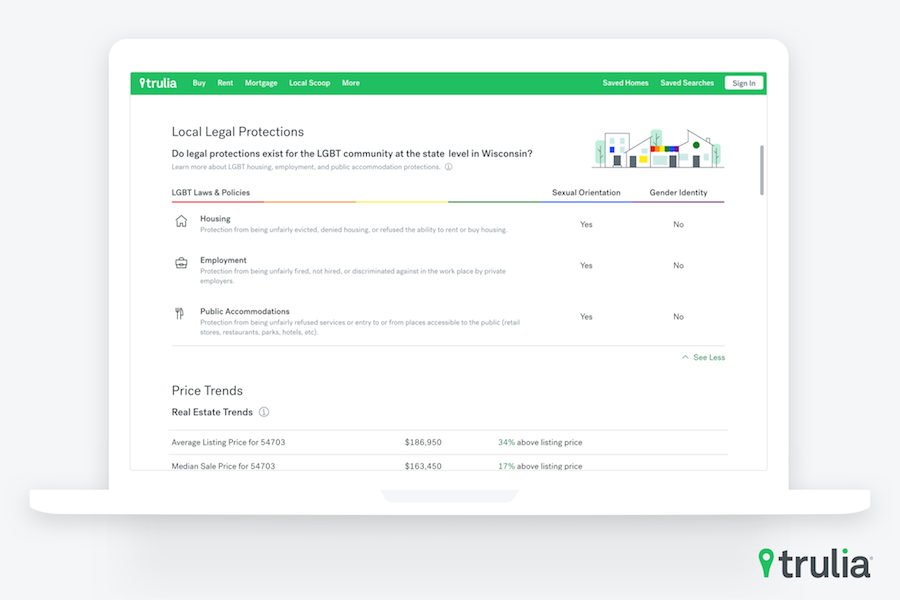Open the Mortgage menu
900x600 pixels.
pyautogui.click(x=261, y=83)
